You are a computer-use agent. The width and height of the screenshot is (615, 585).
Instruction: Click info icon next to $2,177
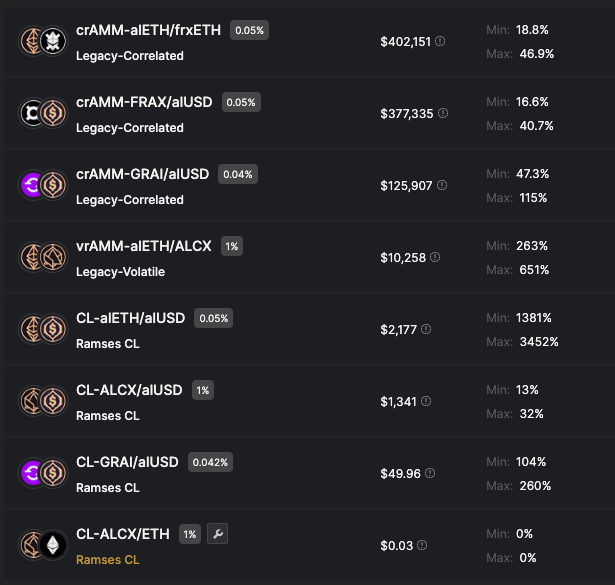coord(426,329)
